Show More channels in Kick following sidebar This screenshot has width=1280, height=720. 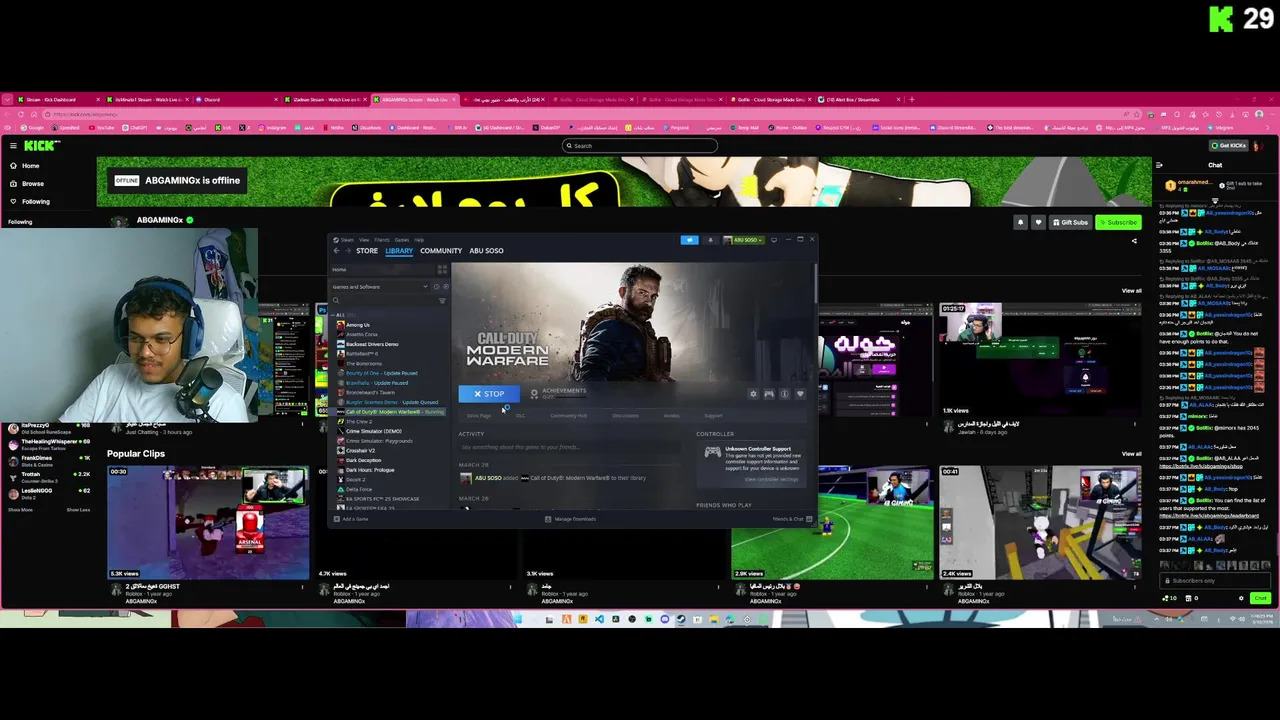point(20,510)
